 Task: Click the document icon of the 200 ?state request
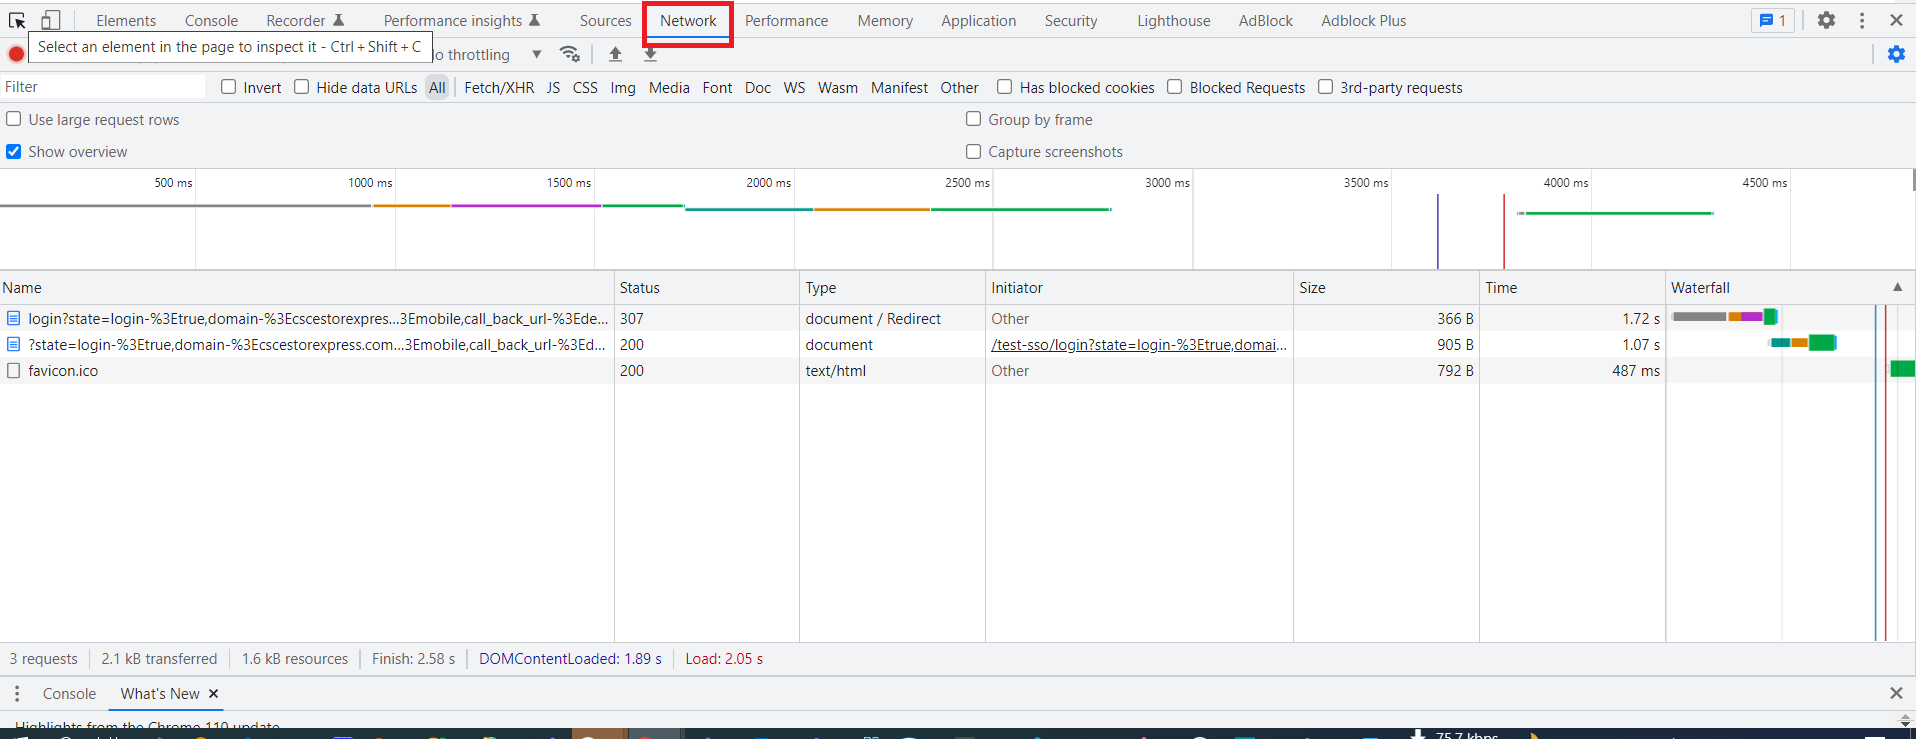[14, 344]
